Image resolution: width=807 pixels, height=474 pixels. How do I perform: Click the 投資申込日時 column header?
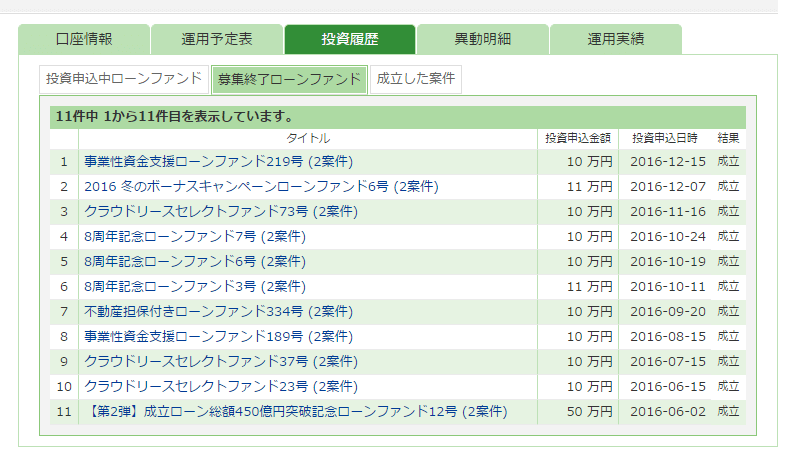664,138
